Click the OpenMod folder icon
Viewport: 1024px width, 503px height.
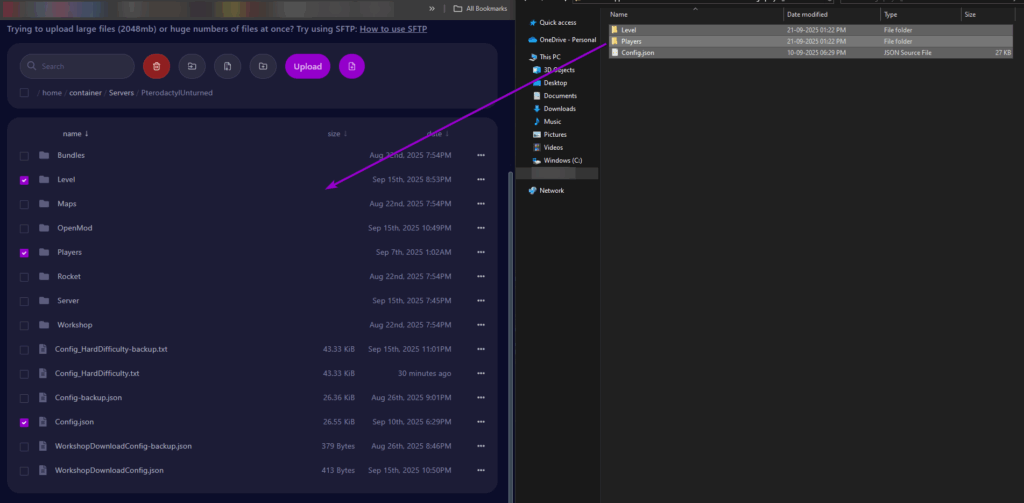coord(44,228)
